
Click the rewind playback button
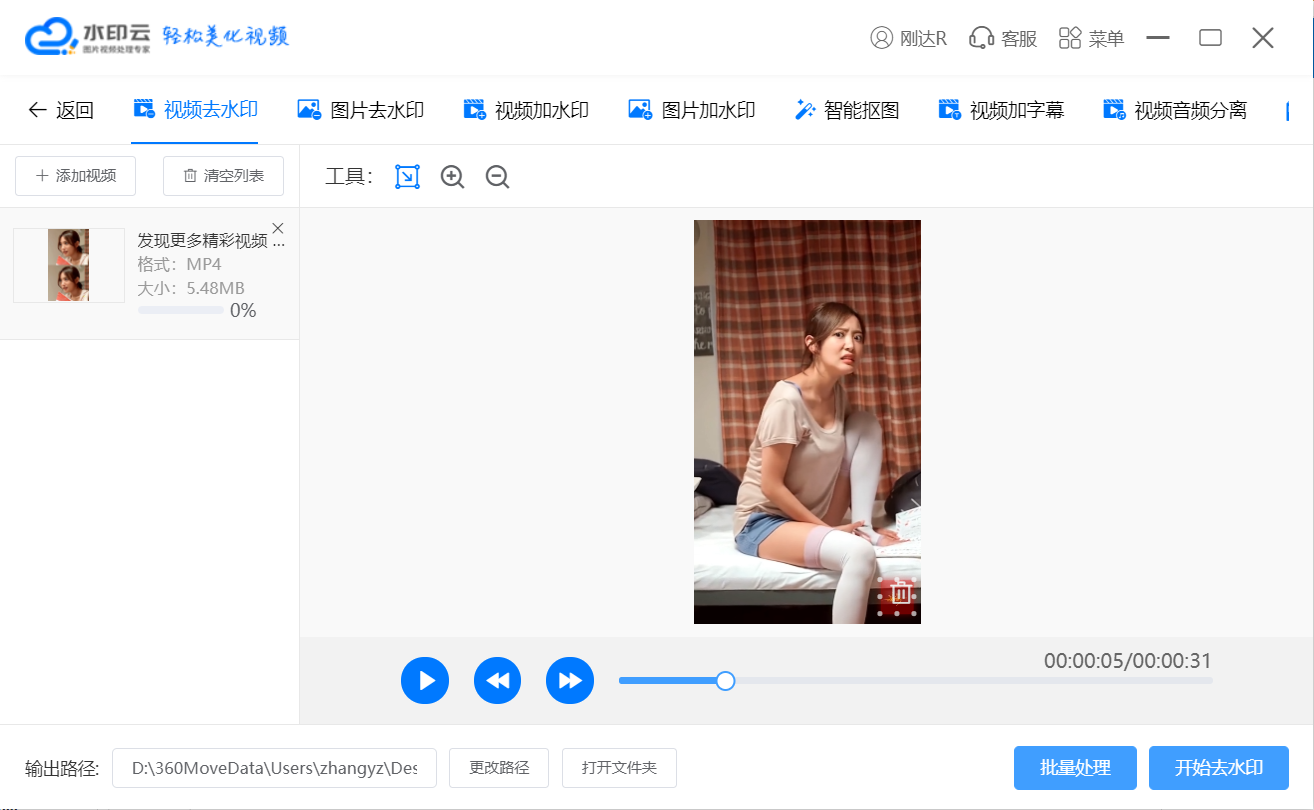pos(498,681)
